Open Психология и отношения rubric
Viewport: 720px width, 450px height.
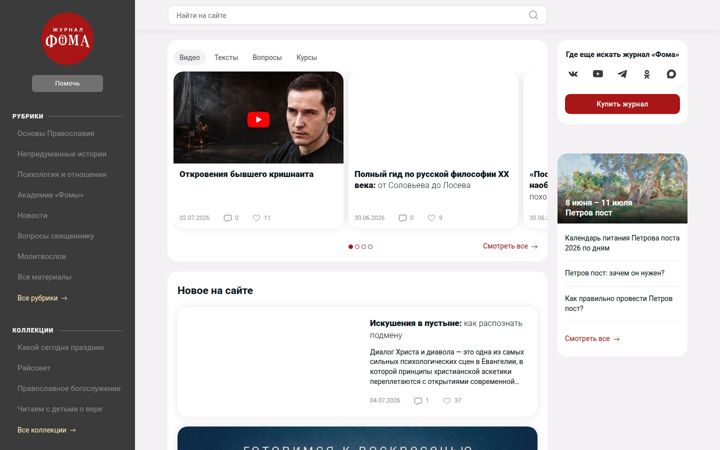tap(62, 174)
